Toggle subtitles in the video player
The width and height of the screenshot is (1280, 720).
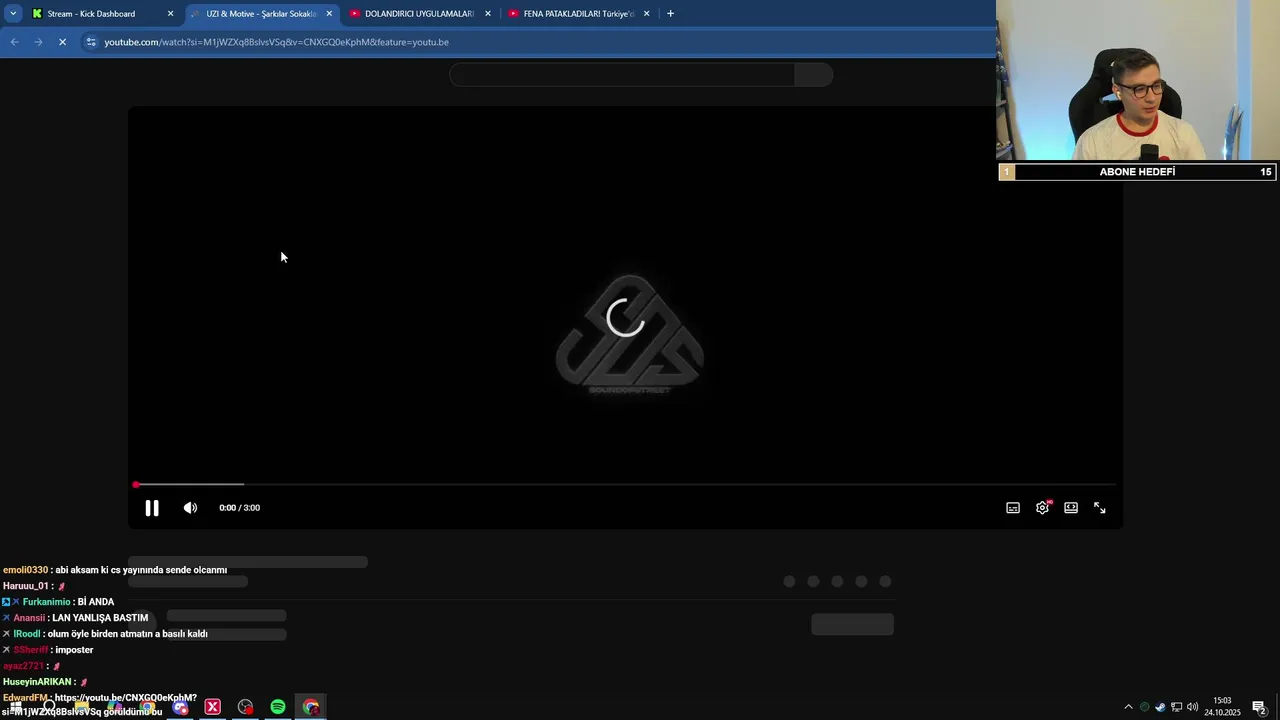[1013, 508]
